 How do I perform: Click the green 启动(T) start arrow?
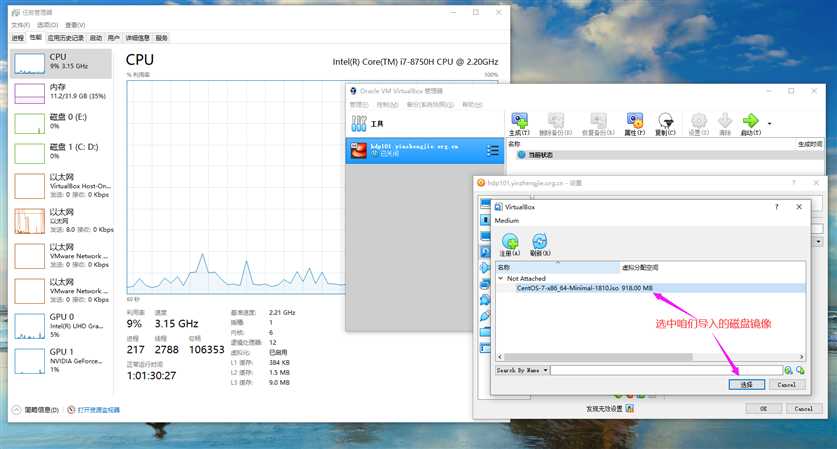point(751,121)
